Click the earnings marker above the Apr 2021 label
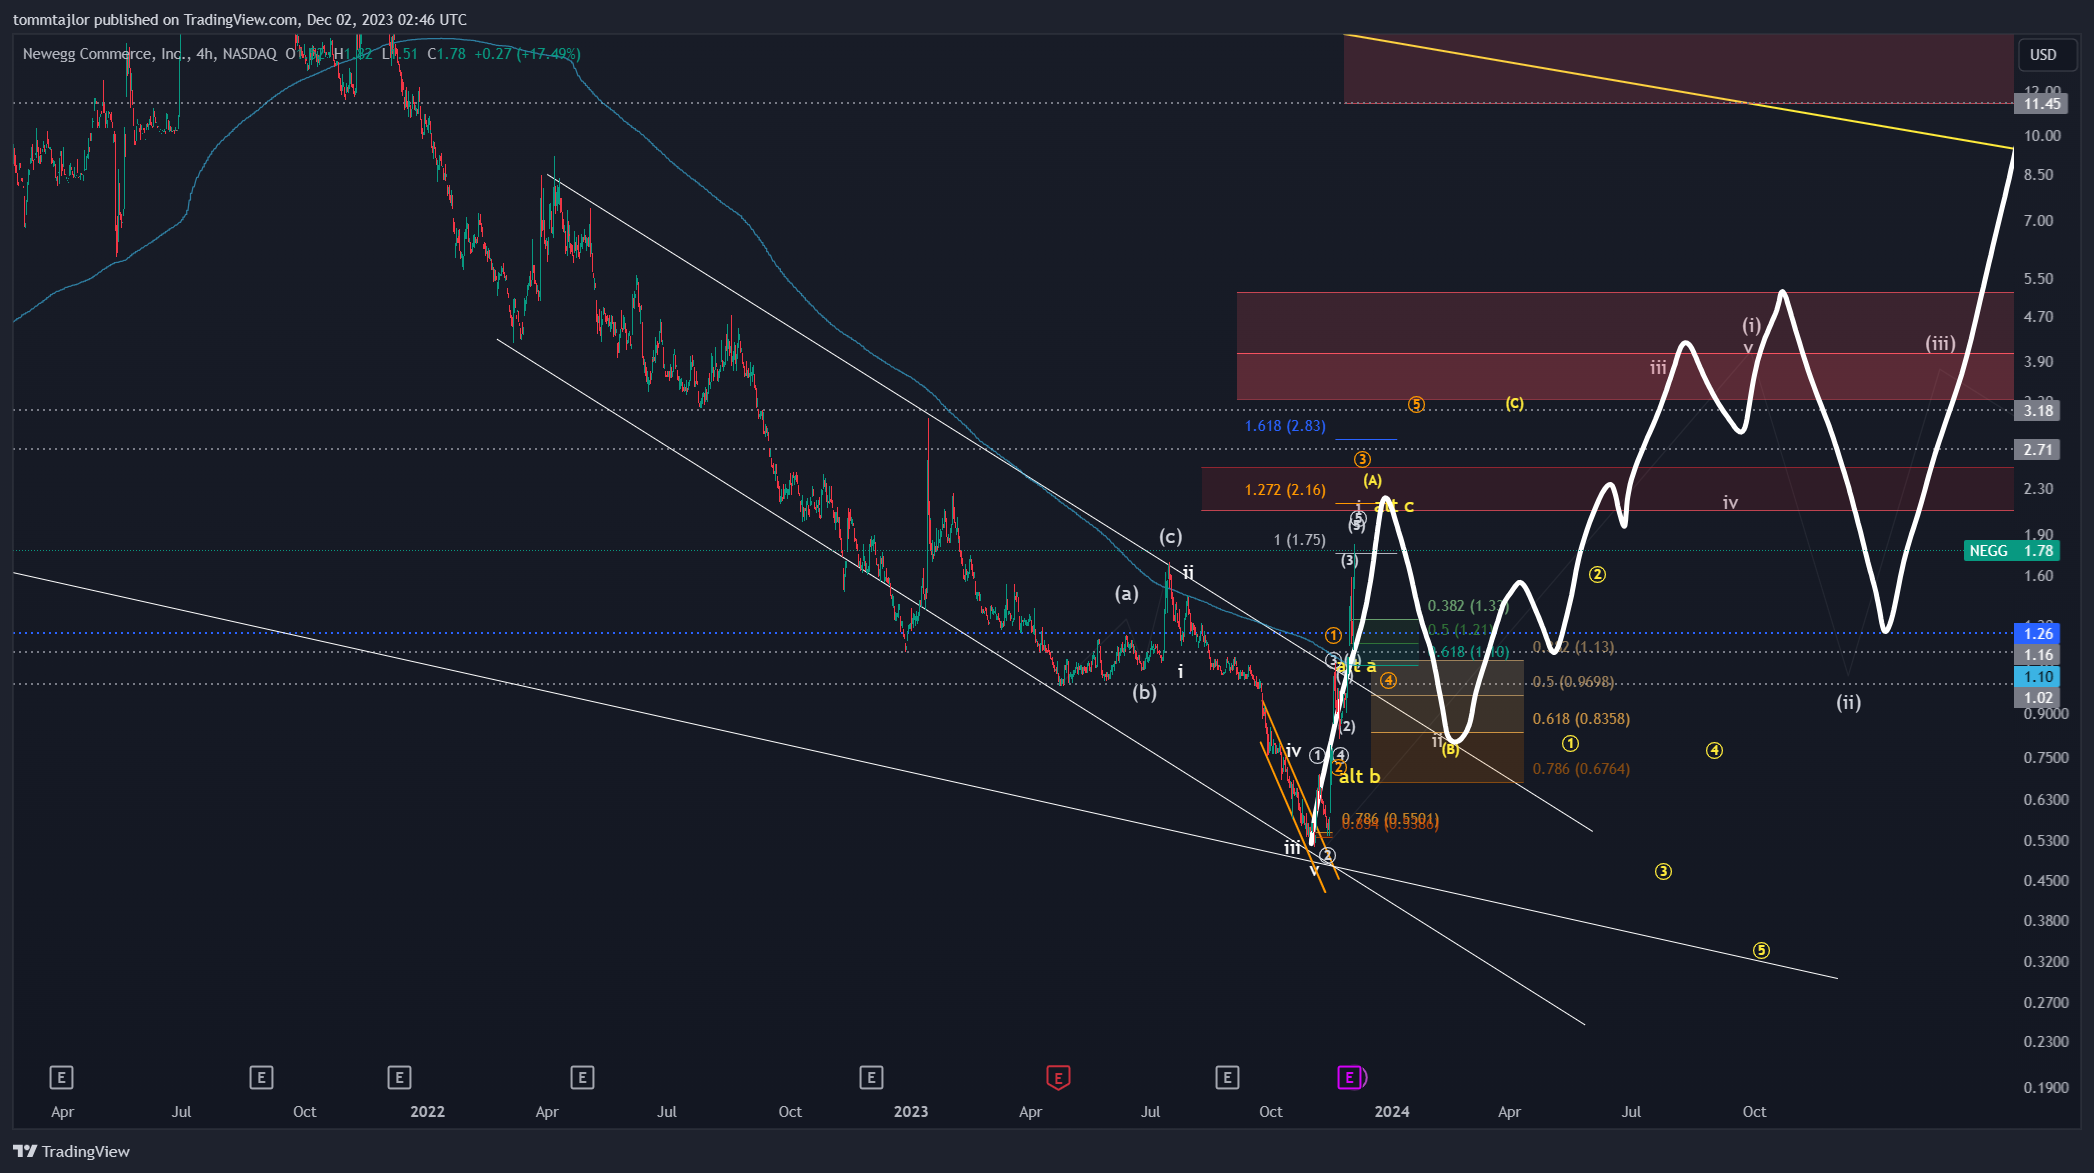Screen dimensions: 2094x1173 [61, 1077]
